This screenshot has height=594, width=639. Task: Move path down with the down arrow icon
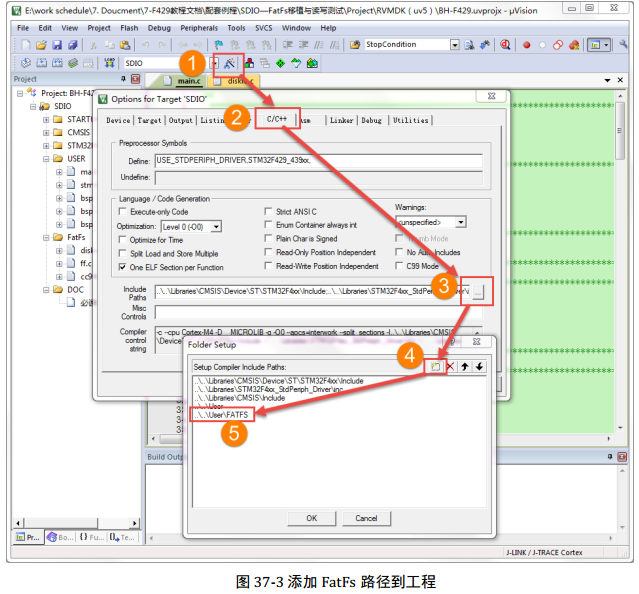pyautogui.click(x=479, y=367)
